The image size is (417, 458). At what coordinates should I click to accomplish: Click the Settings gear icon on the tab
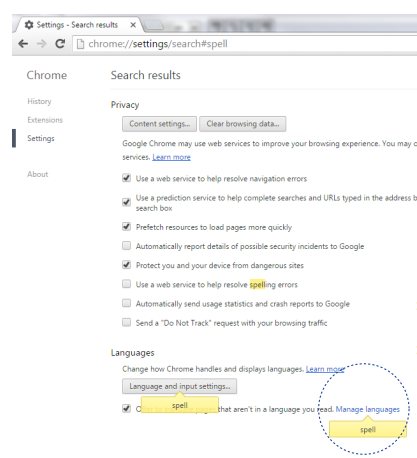coord(29,25)
